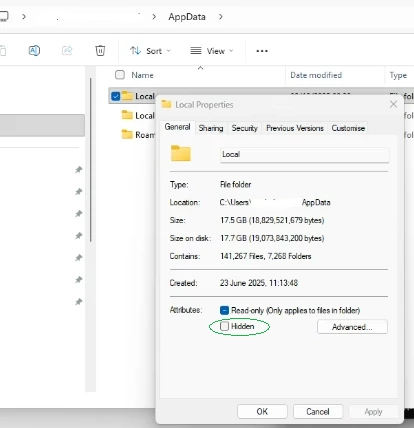Click the Advanced... button
Image resolution: width=414 pixels, height=428 pixels.
click(x=352, y=327)
